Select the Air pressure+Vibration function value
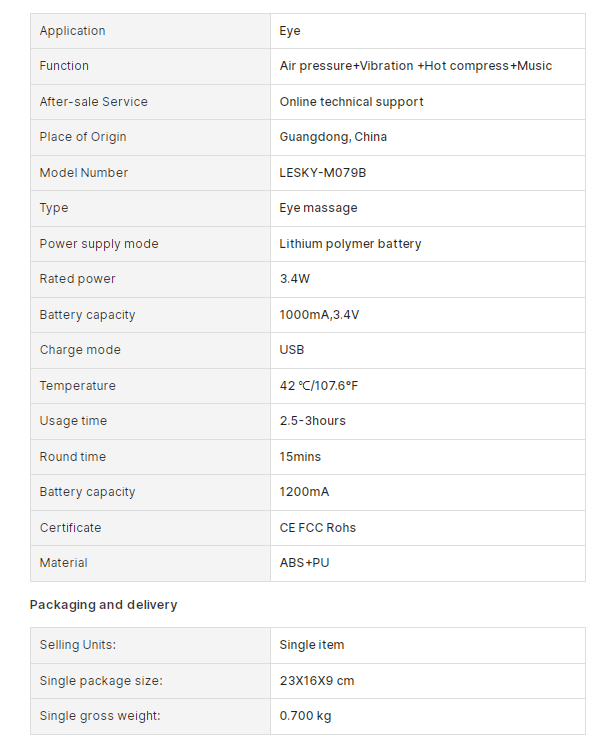 point(416,66)
